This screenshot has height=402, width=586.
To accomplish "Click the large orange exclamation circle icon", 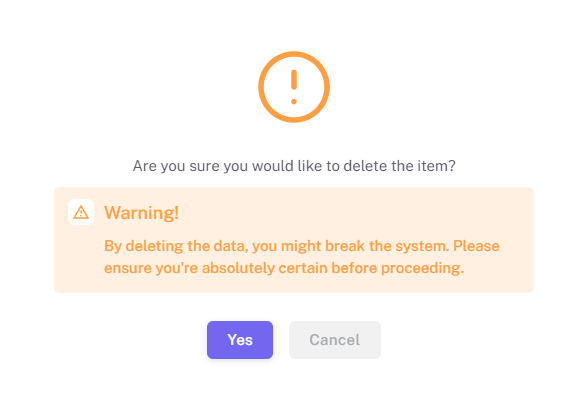I will 294,87.
